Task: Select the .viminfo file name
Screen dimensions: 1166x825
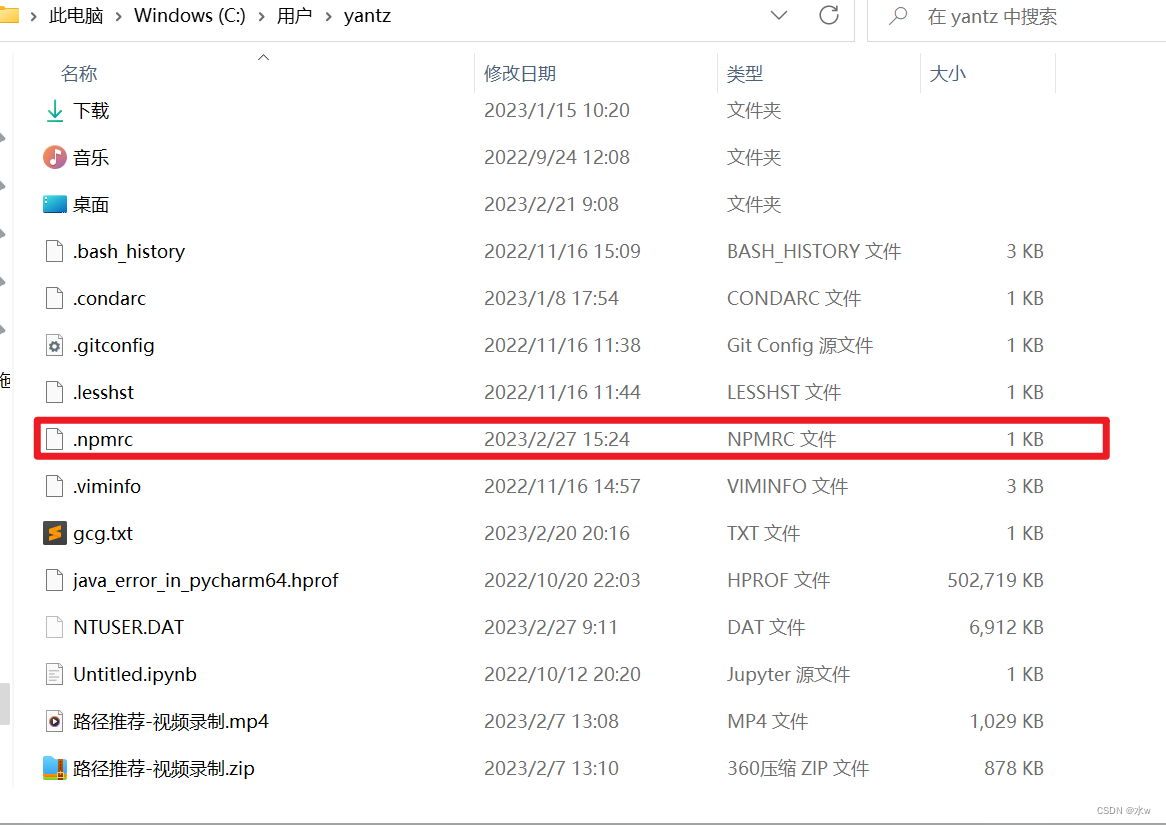Action: click(x=107, y=487)
